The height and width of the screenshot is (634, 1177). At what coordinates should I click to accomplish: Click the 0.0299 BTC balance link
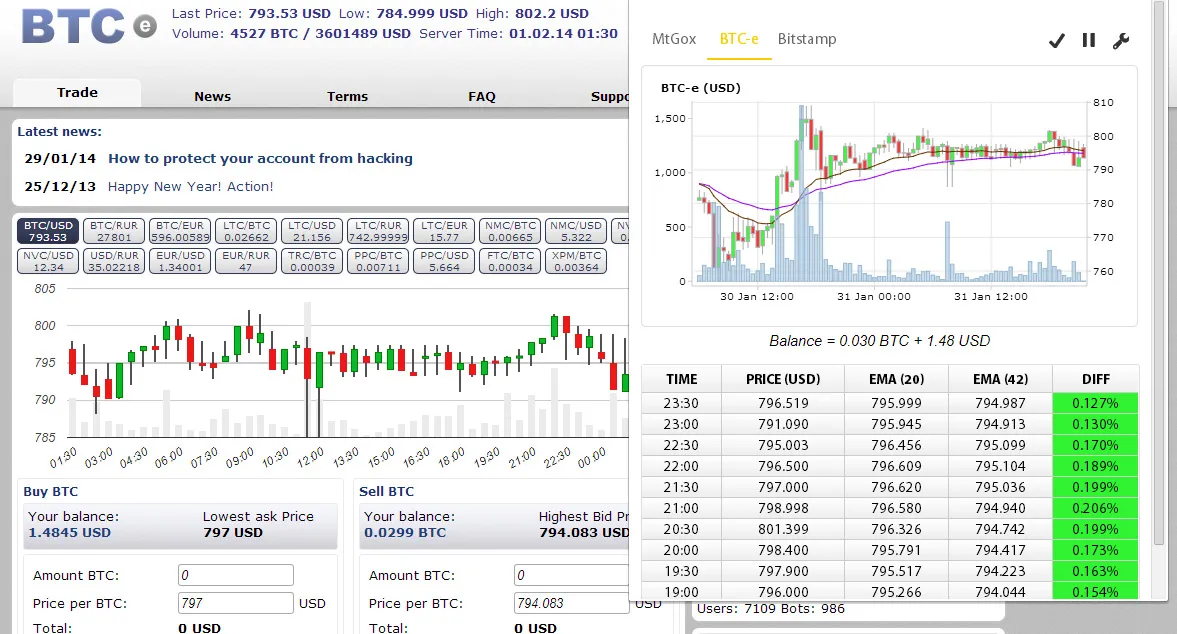[x=405, y=533]
